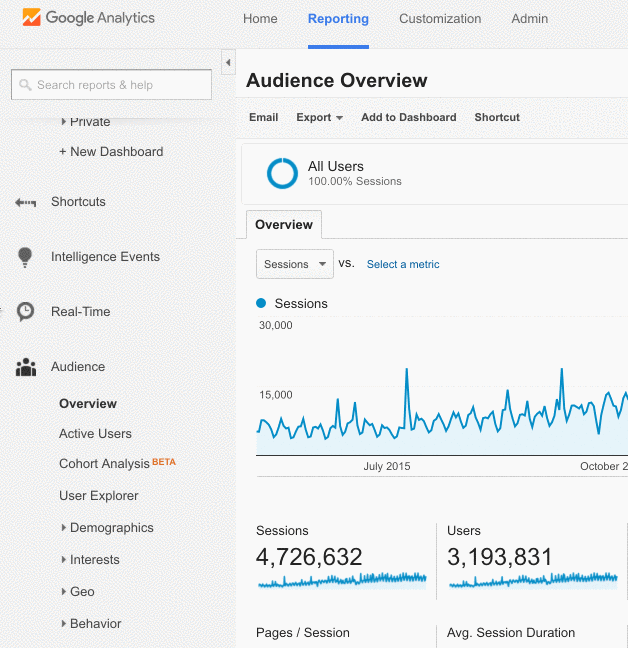Expand the Behavior section

coord(64,624)
